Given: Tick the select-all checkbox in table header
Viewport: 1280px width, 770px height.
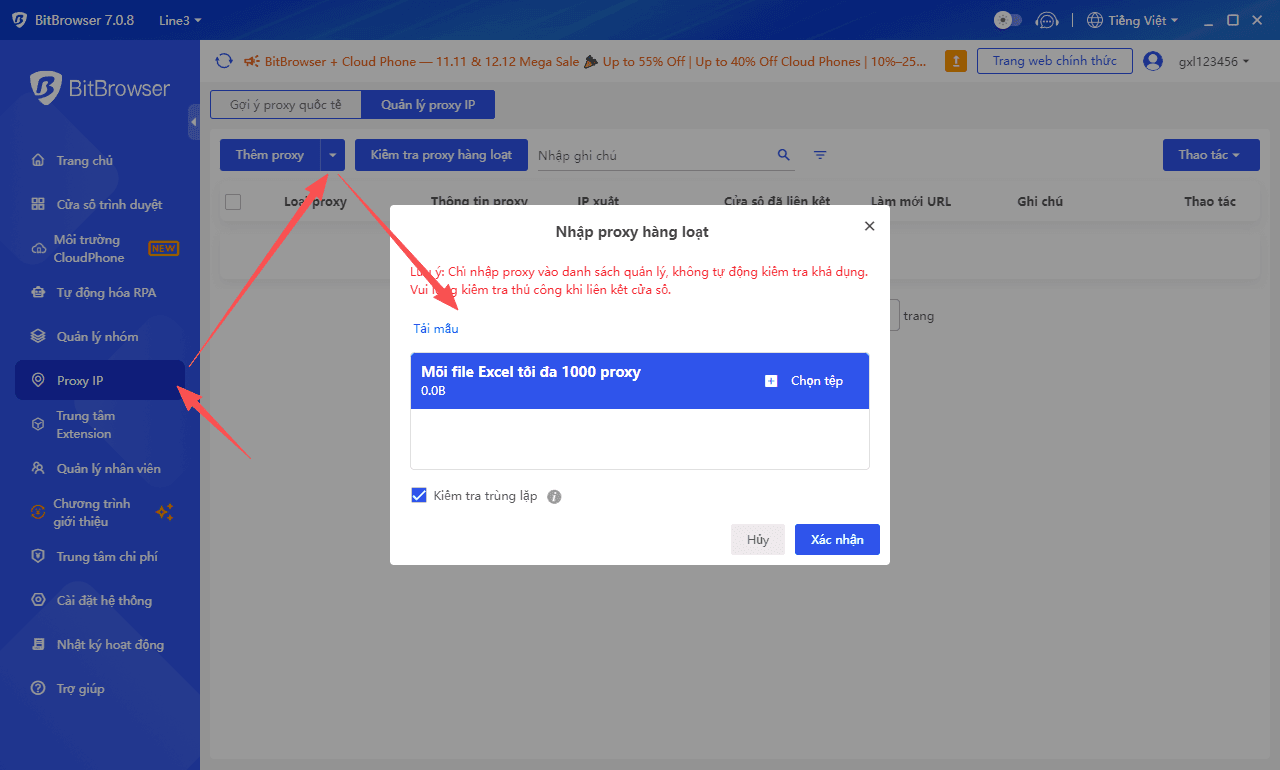Looking at the screenshot, I should [233, 202].
